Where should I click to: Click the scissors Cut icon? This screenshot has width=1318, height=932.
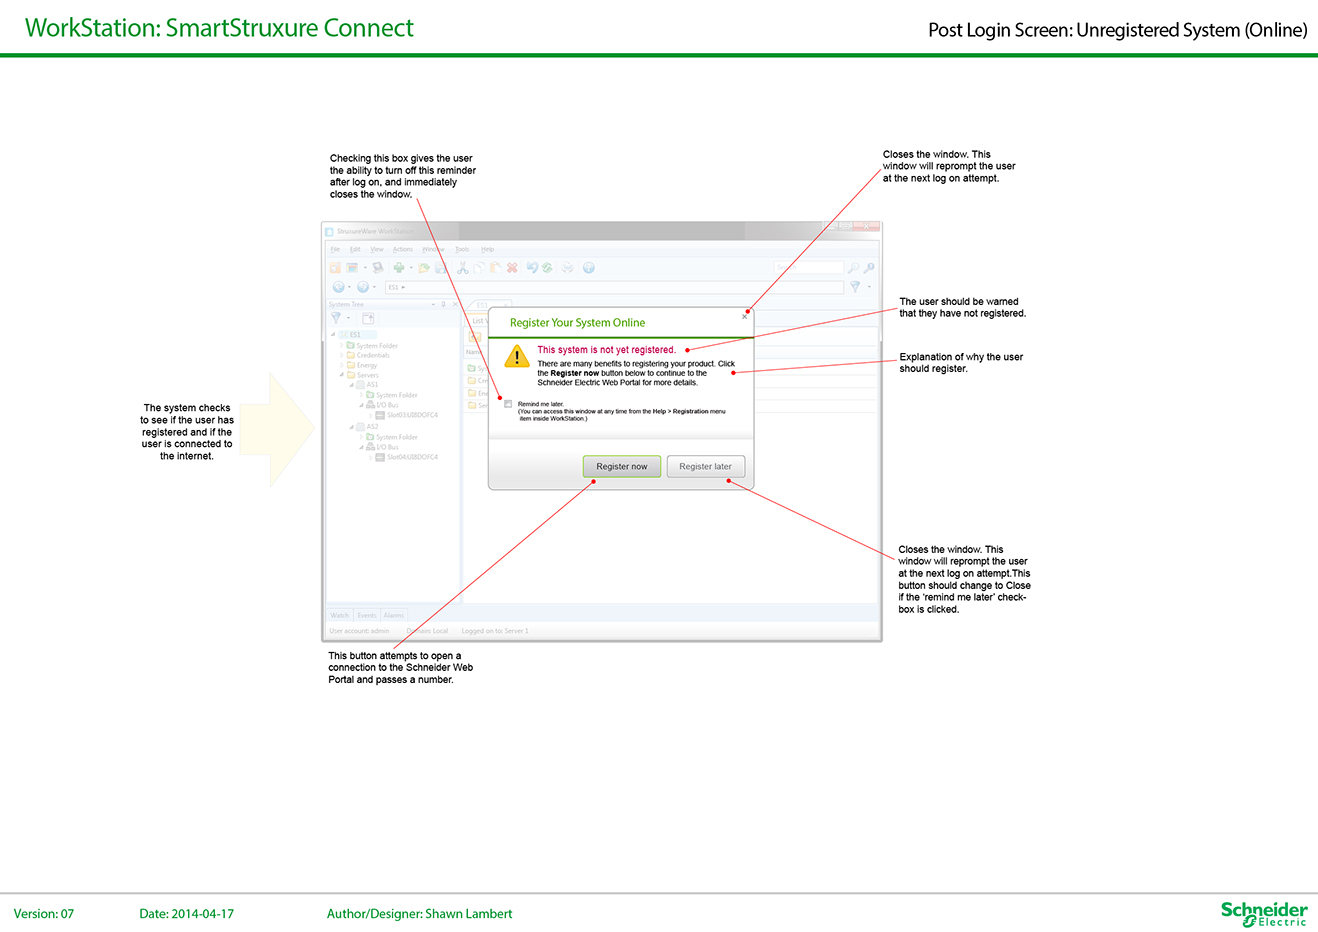463,268
